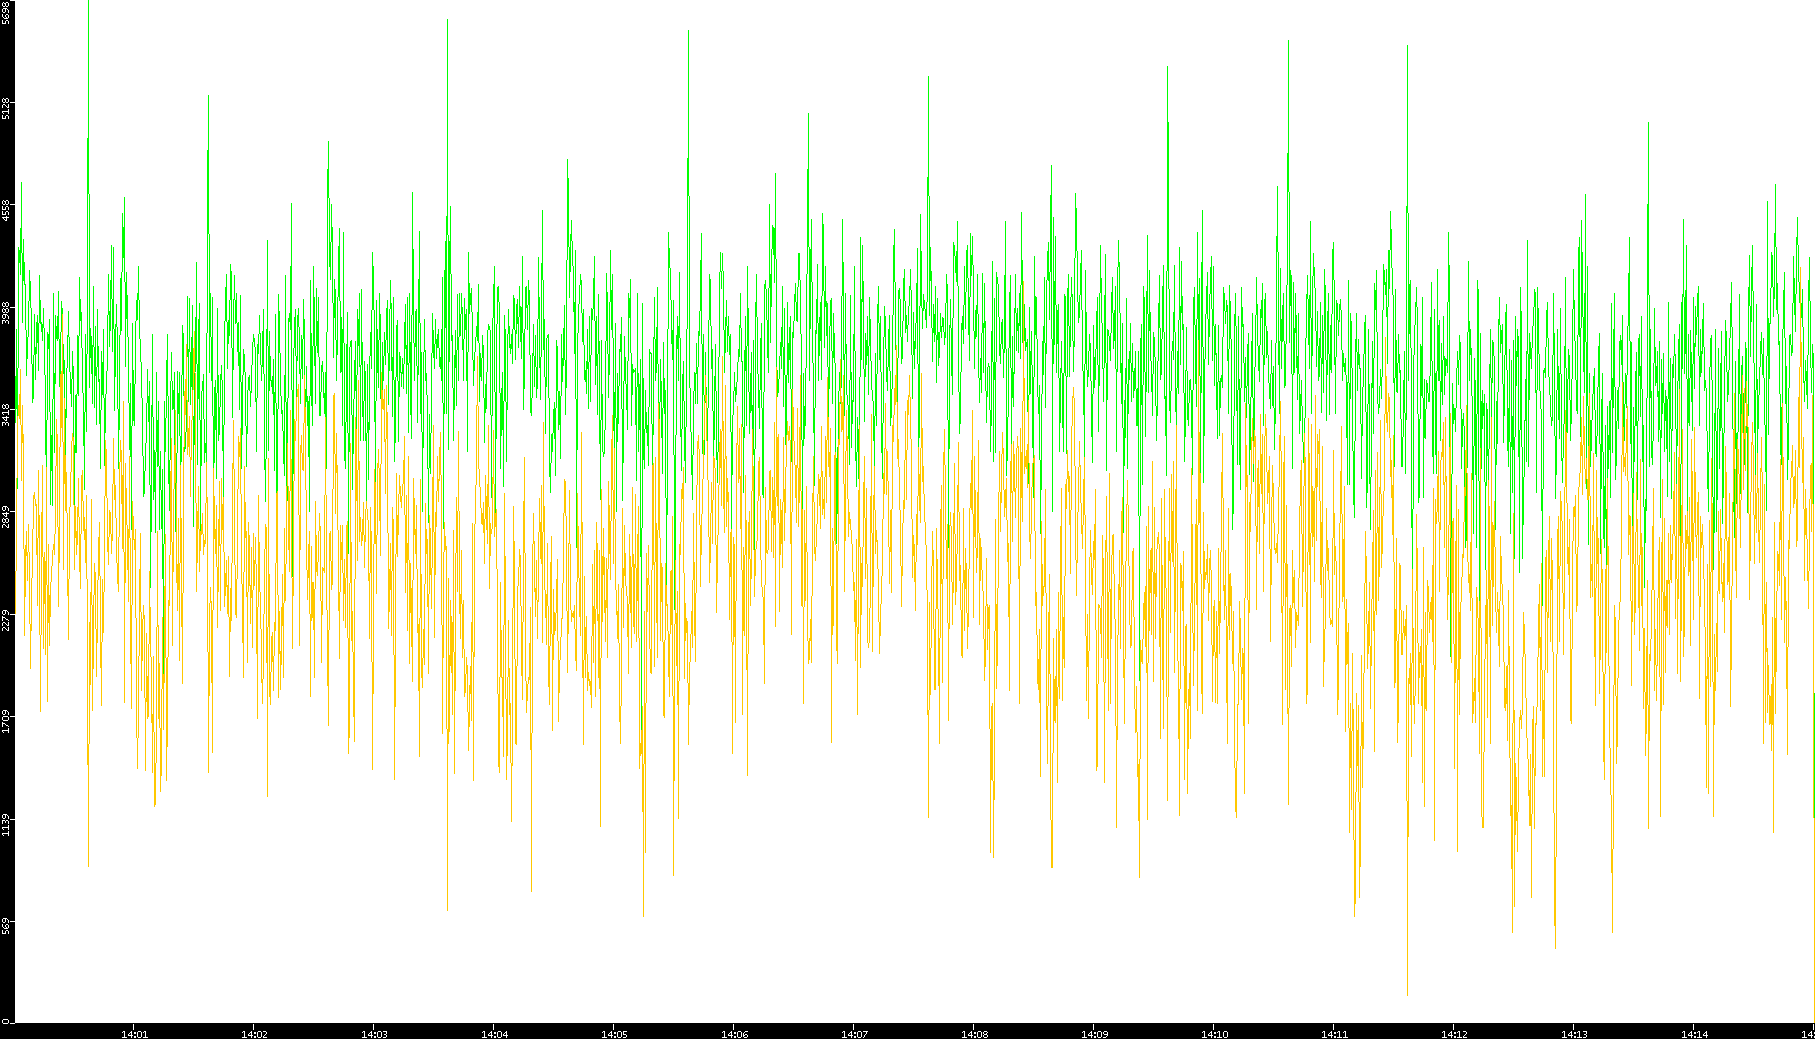Choose the 14:08 tick label
Image resolution: width=1815 pixels, height=1039 pixels.
tap(974, 1033)
